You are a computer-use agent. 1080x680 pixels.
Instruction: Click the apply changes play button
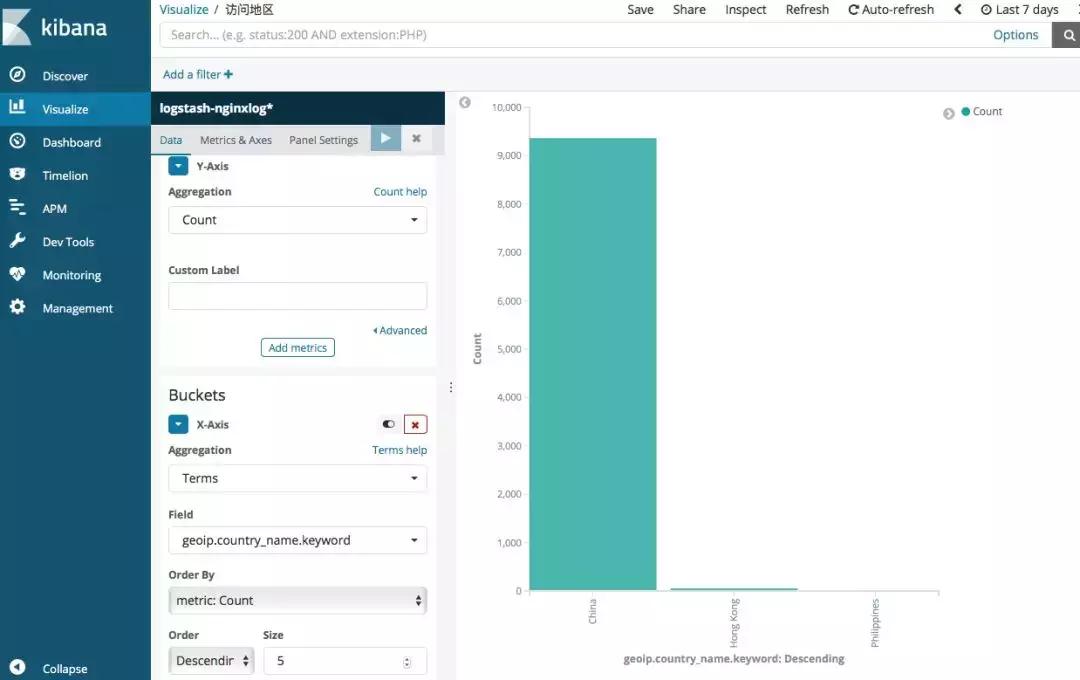tap(385, 138)
